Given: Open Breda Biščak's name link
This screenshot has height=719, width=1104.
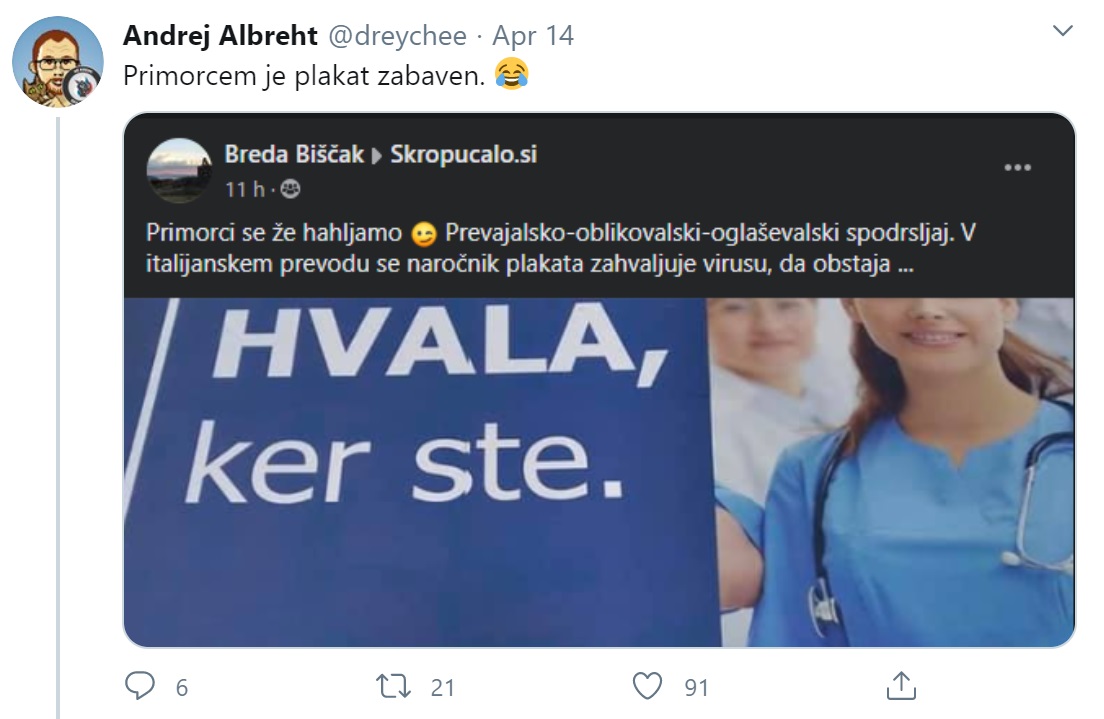Looking at the screenshot, I should tap(294, 154).
